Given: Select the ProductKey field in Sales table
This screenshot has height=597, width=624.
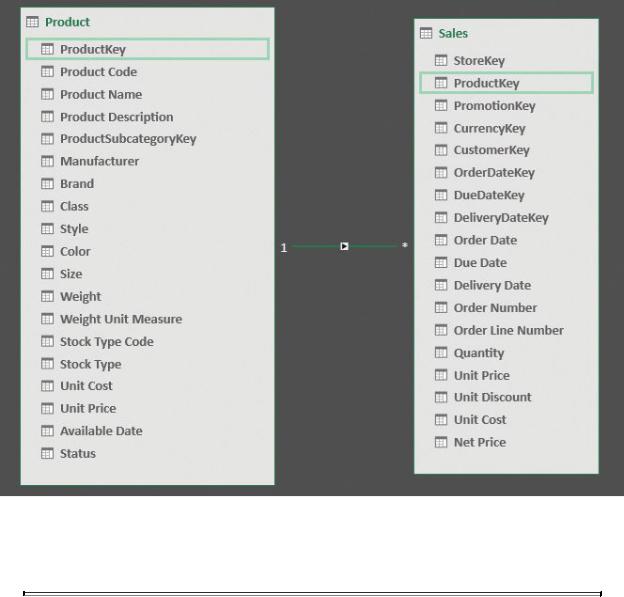Looking at the screenshot, I should pos(506,83).
